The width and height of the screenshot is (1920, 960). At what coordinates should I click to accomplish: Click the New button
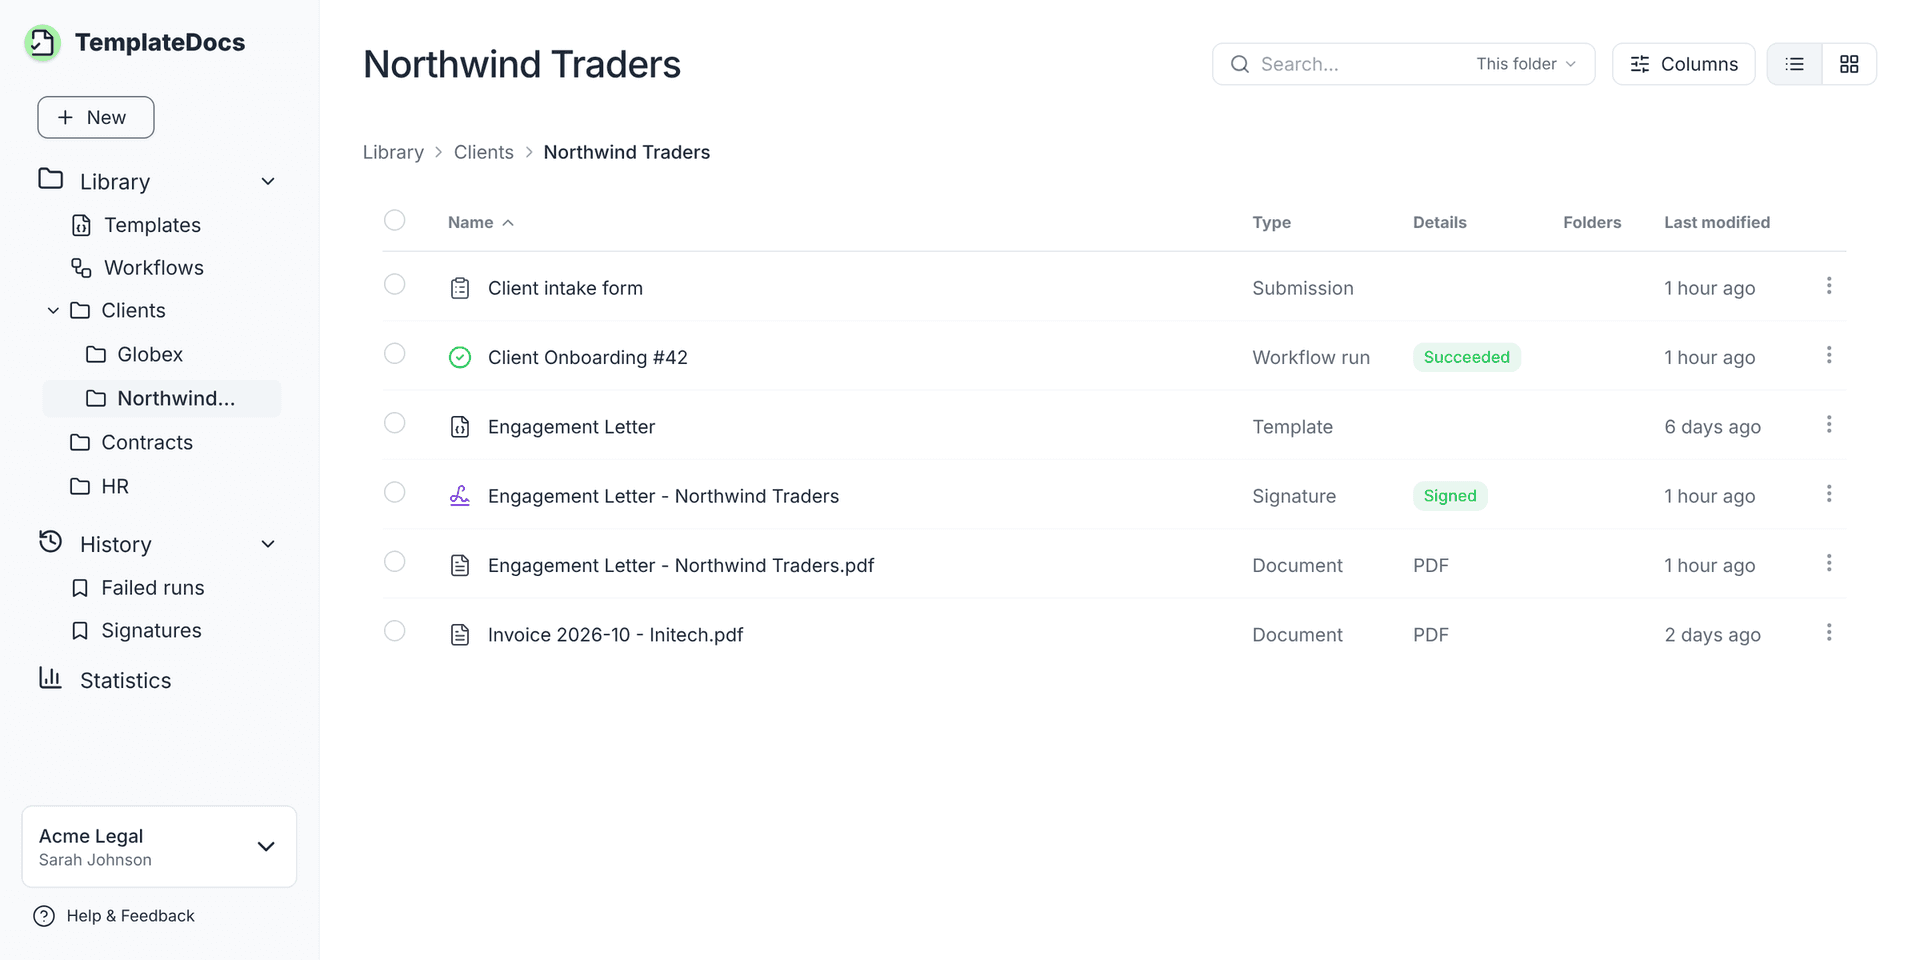[x=96, y=117]
